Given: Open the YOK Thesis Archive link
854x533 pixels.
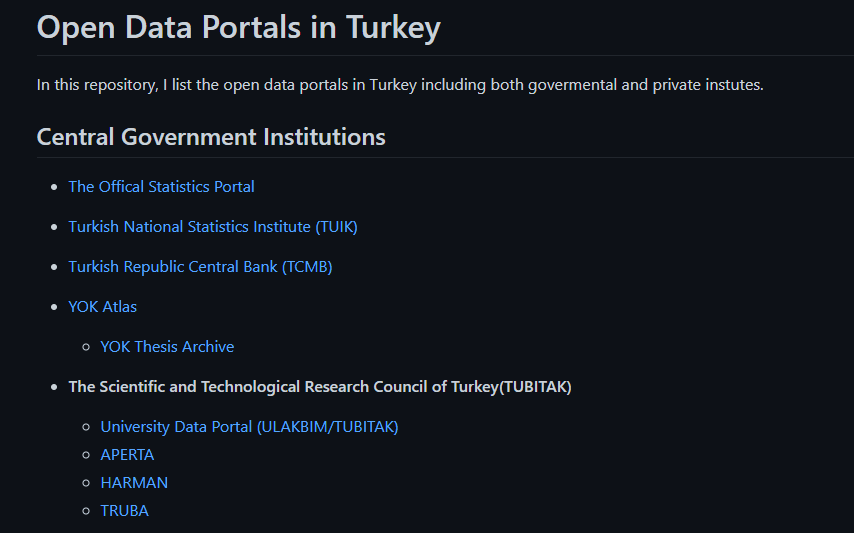Looking at the screenshot, I should coord(167,347).
